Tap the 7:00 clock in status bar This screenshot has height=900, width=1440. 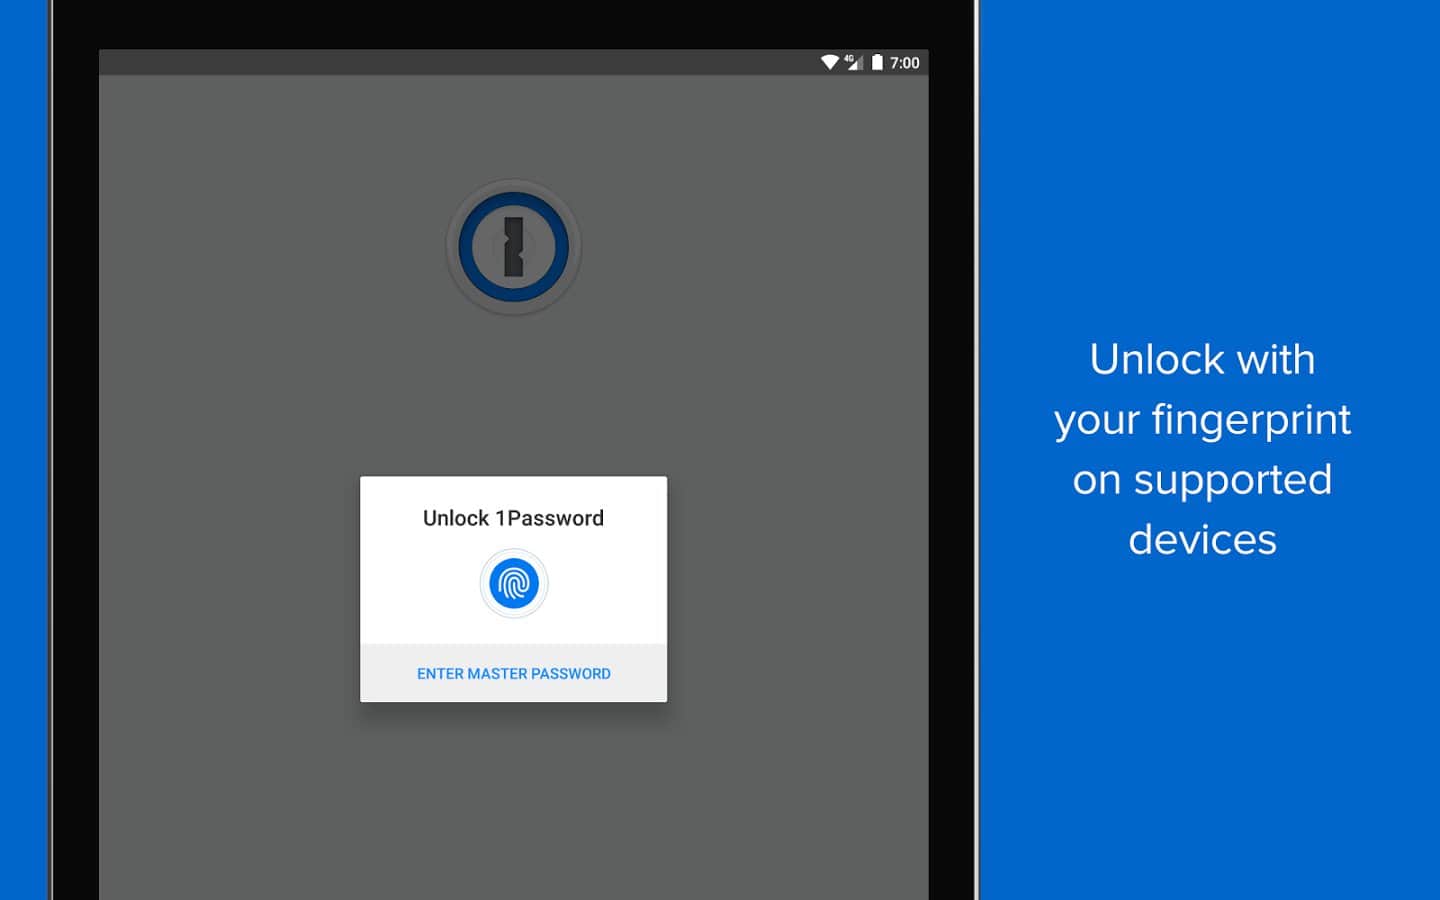[x=905, y=63]
